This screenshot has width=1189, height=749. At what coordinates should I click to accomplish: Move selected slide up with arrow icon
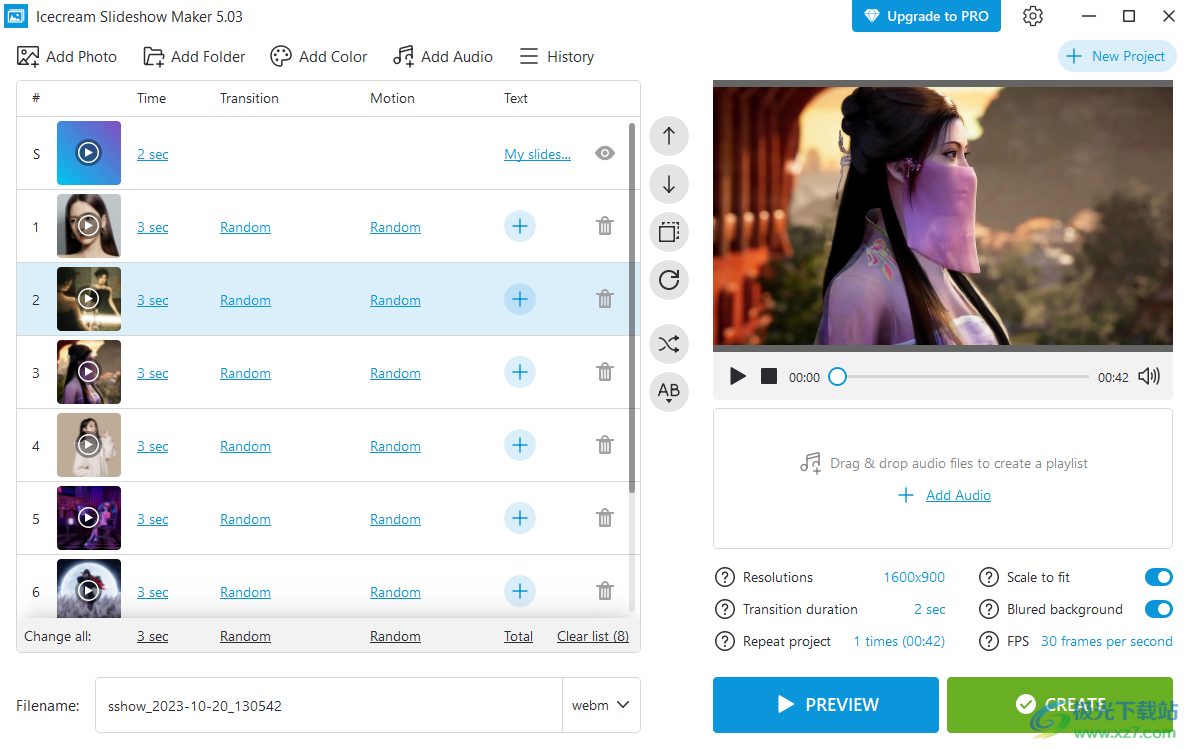point(669,136)
